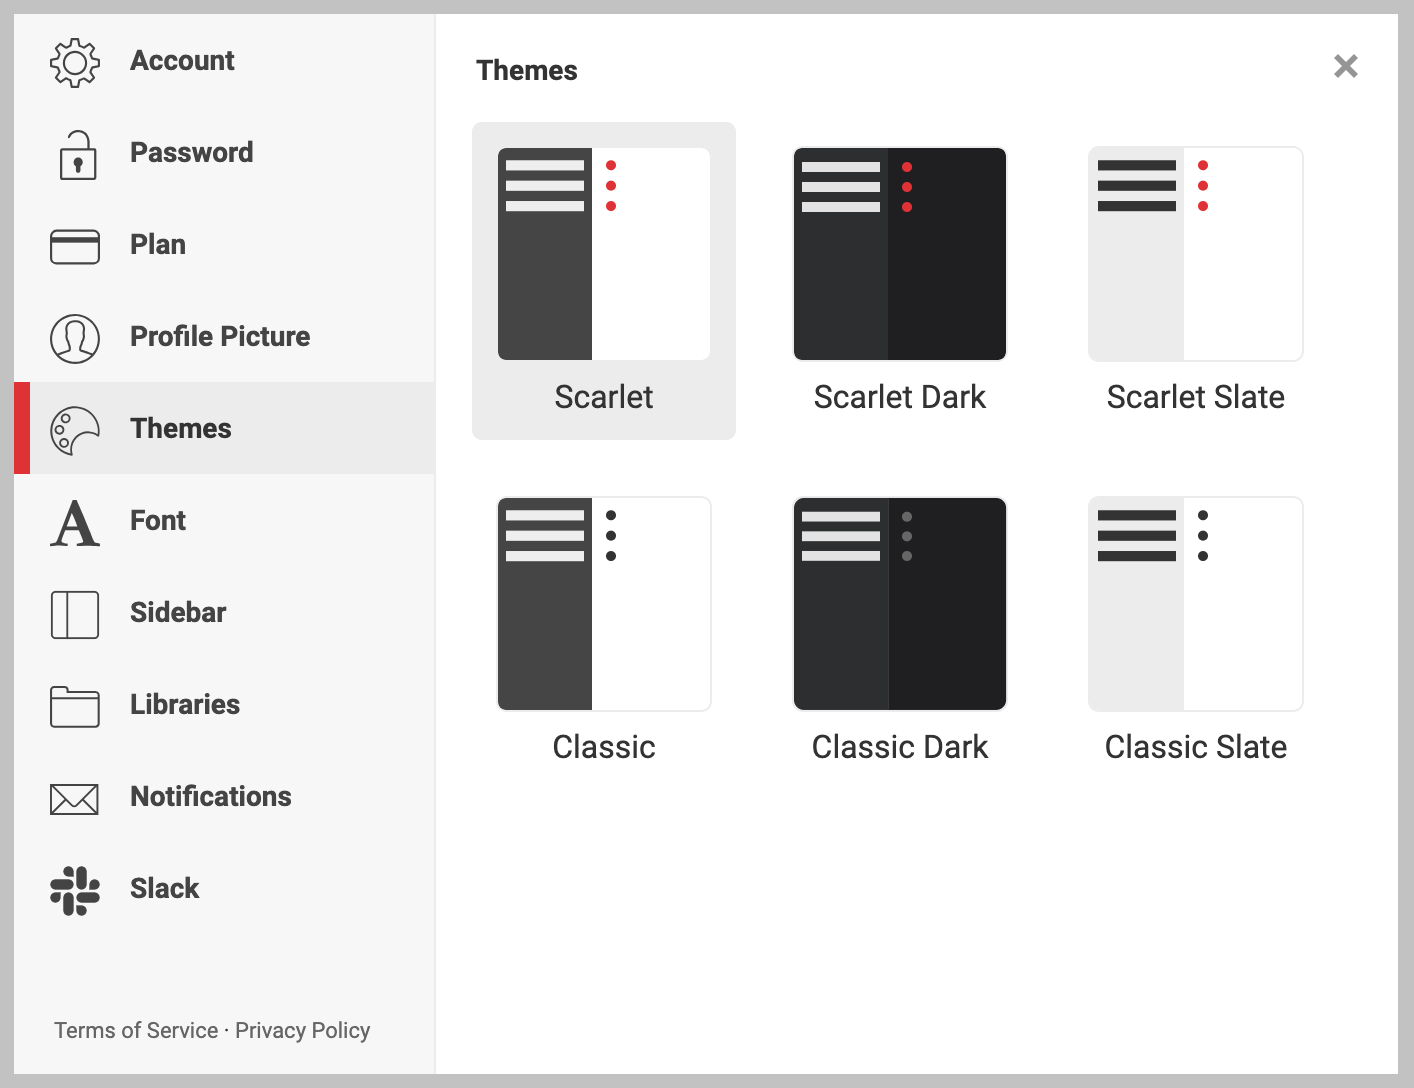1414x1088 pixels.
Task: Click the Profile Picture avatar icon
Action: click(75, 338)
